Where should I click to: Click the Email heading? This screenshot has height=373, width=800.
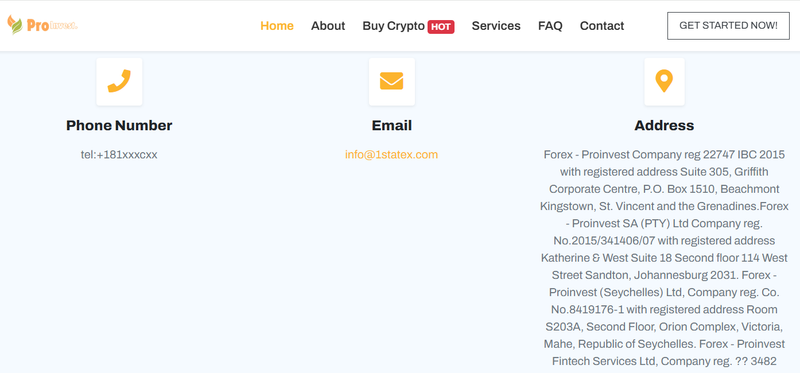(392, 126)
